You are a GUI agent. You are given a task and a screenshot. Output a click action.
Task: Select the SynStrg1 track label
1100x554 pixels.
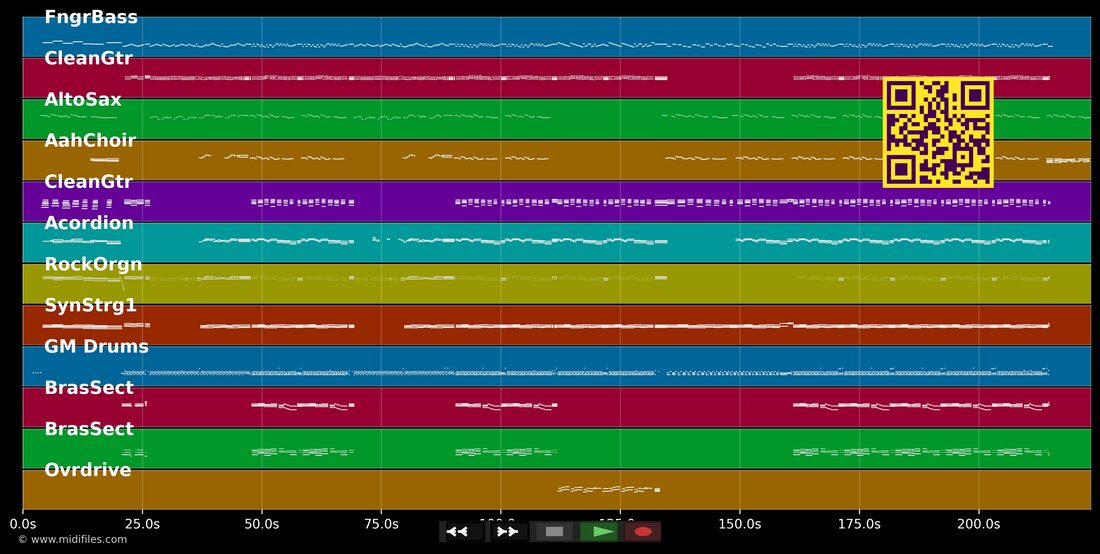(90, 306)
